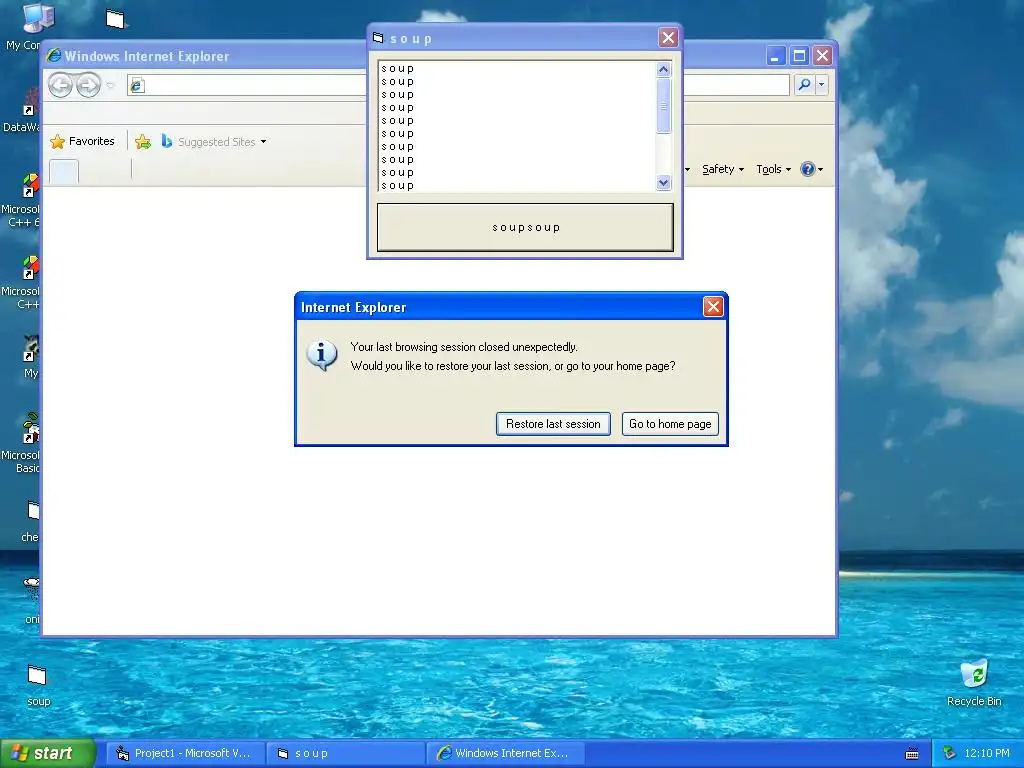Image resolution: width=1024 pixels, height=768 pixels.
Task: Close the Internet Explorer dialog
Action: click(712, 306)
